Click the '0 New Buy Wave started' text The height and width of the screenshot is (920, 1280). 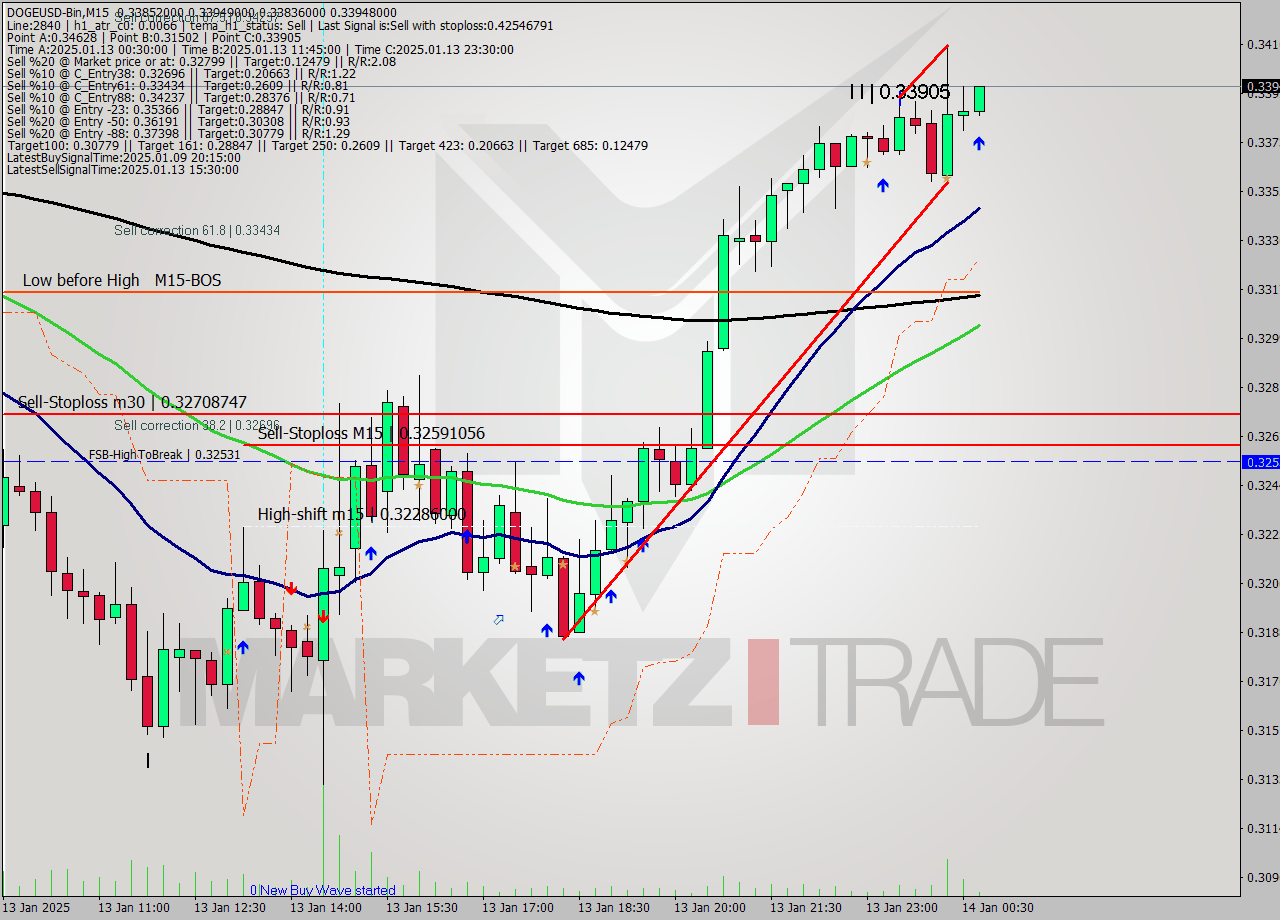pyautogui.click(x=322, y=890)
